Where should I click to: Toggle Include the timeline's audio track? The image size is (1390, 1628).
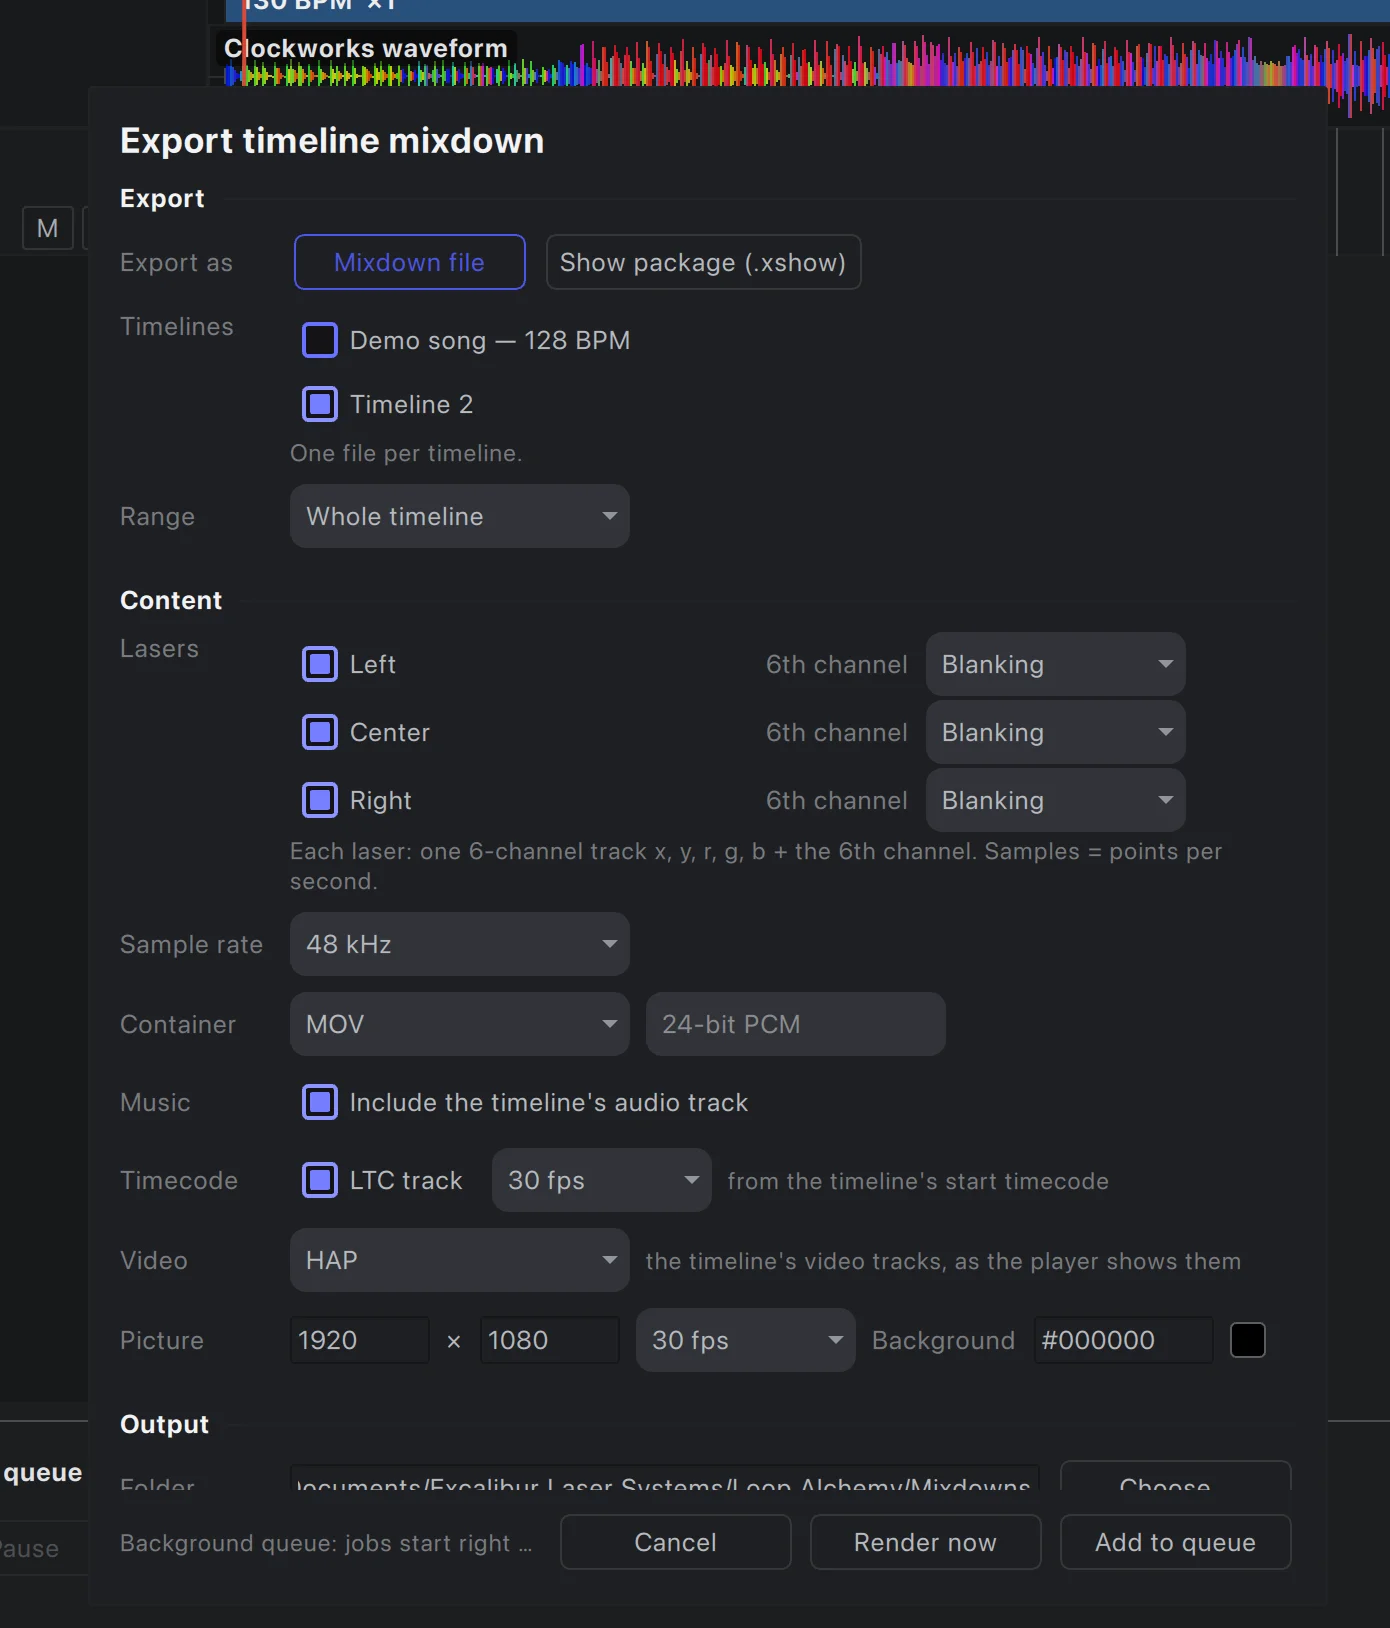(320, 1102)
